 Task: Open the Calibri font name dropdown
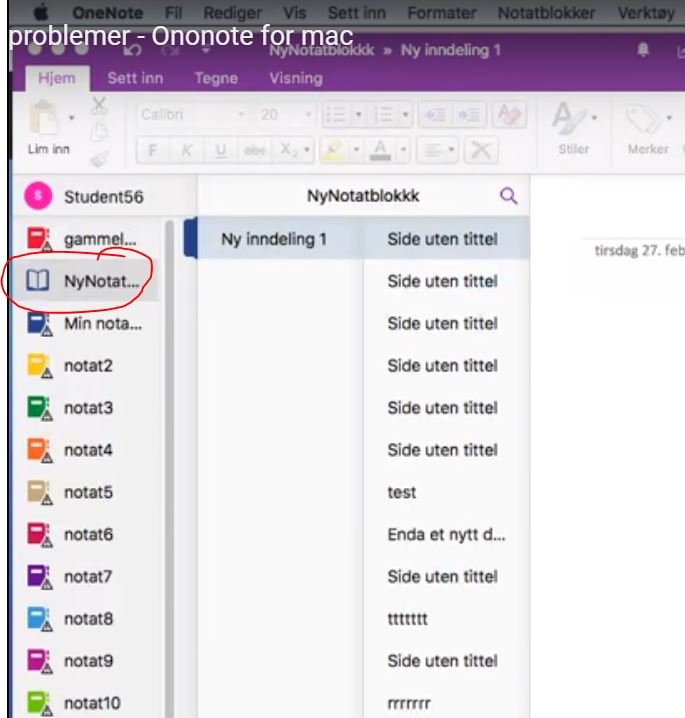191,115
